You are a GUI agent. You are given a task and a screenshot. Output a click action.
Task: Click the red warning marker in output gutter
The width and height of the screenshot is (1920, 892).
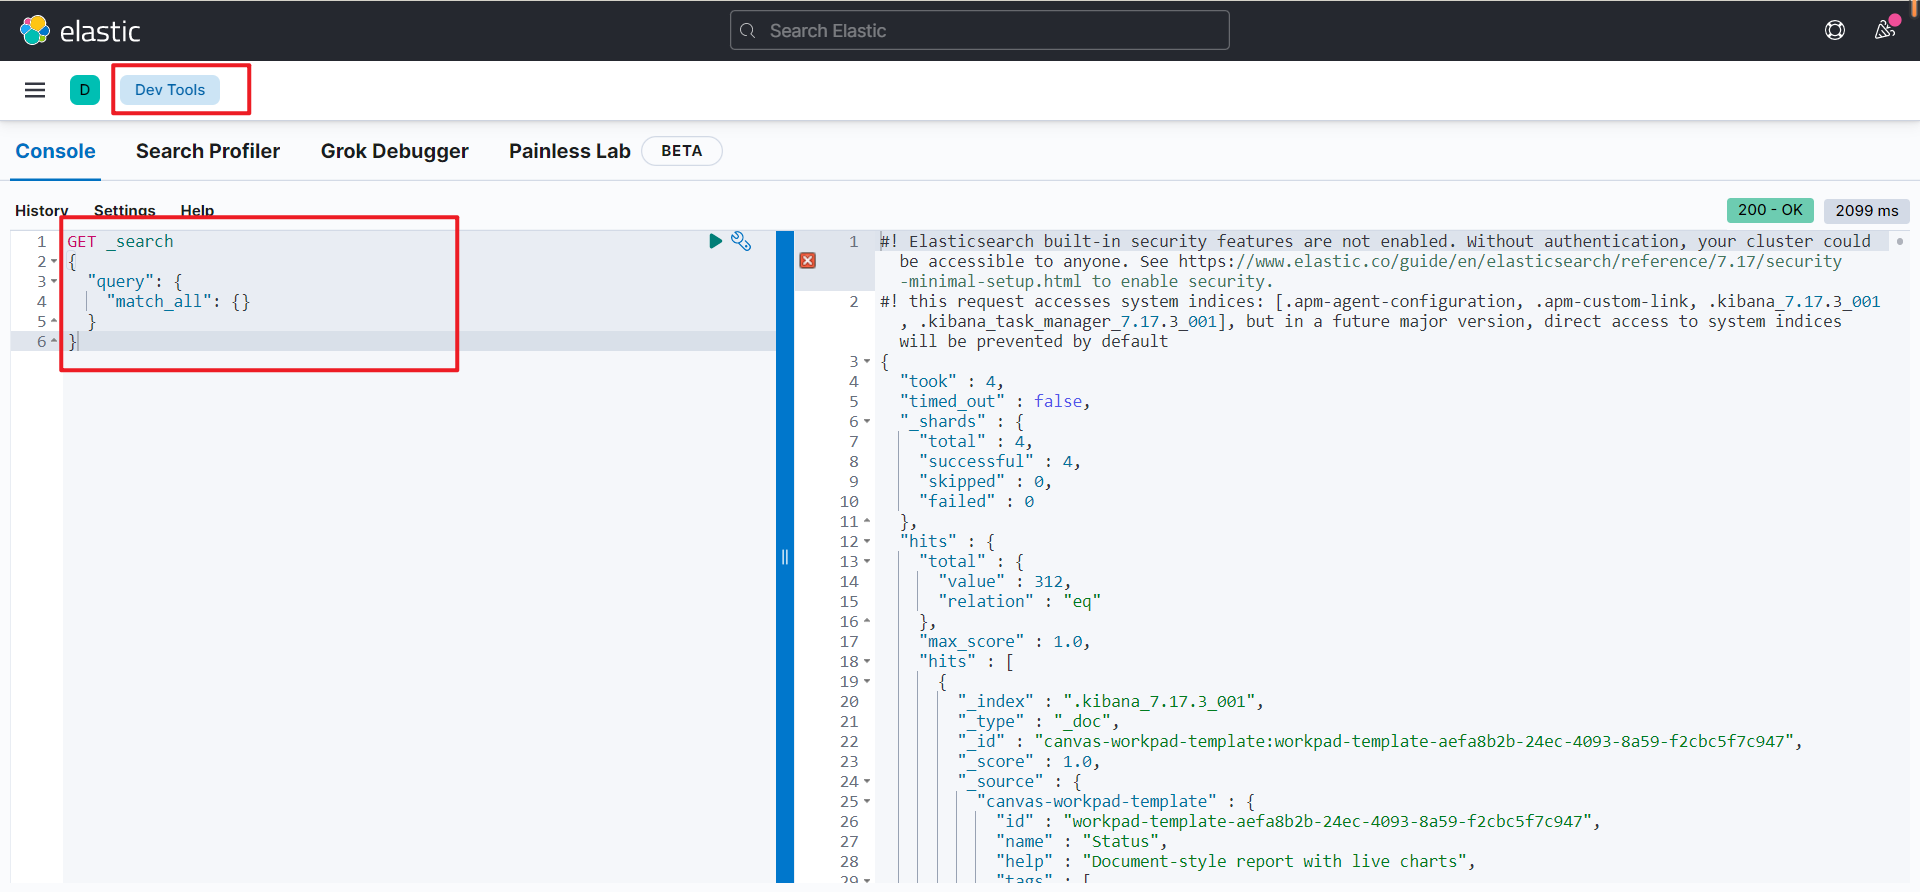808,261
